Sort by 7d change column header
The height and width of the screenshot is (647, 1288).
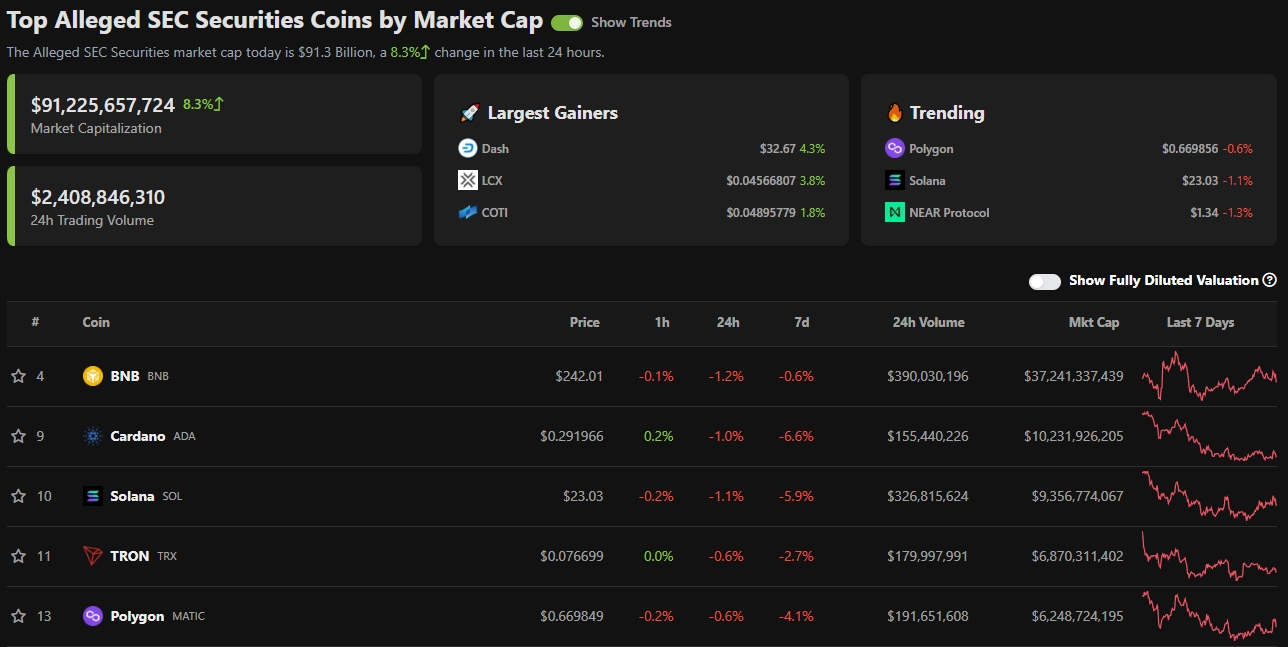(x=801, y=322)
